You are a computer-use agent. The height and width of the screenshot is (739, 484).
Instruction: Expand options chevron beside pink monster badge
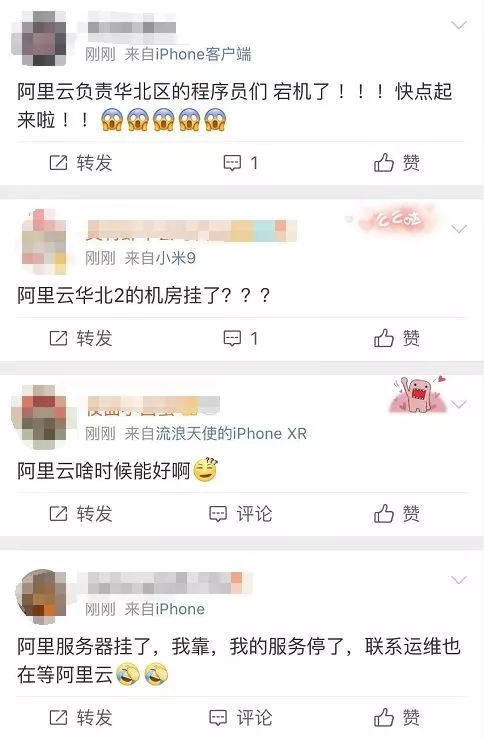(x=459, y=404)
